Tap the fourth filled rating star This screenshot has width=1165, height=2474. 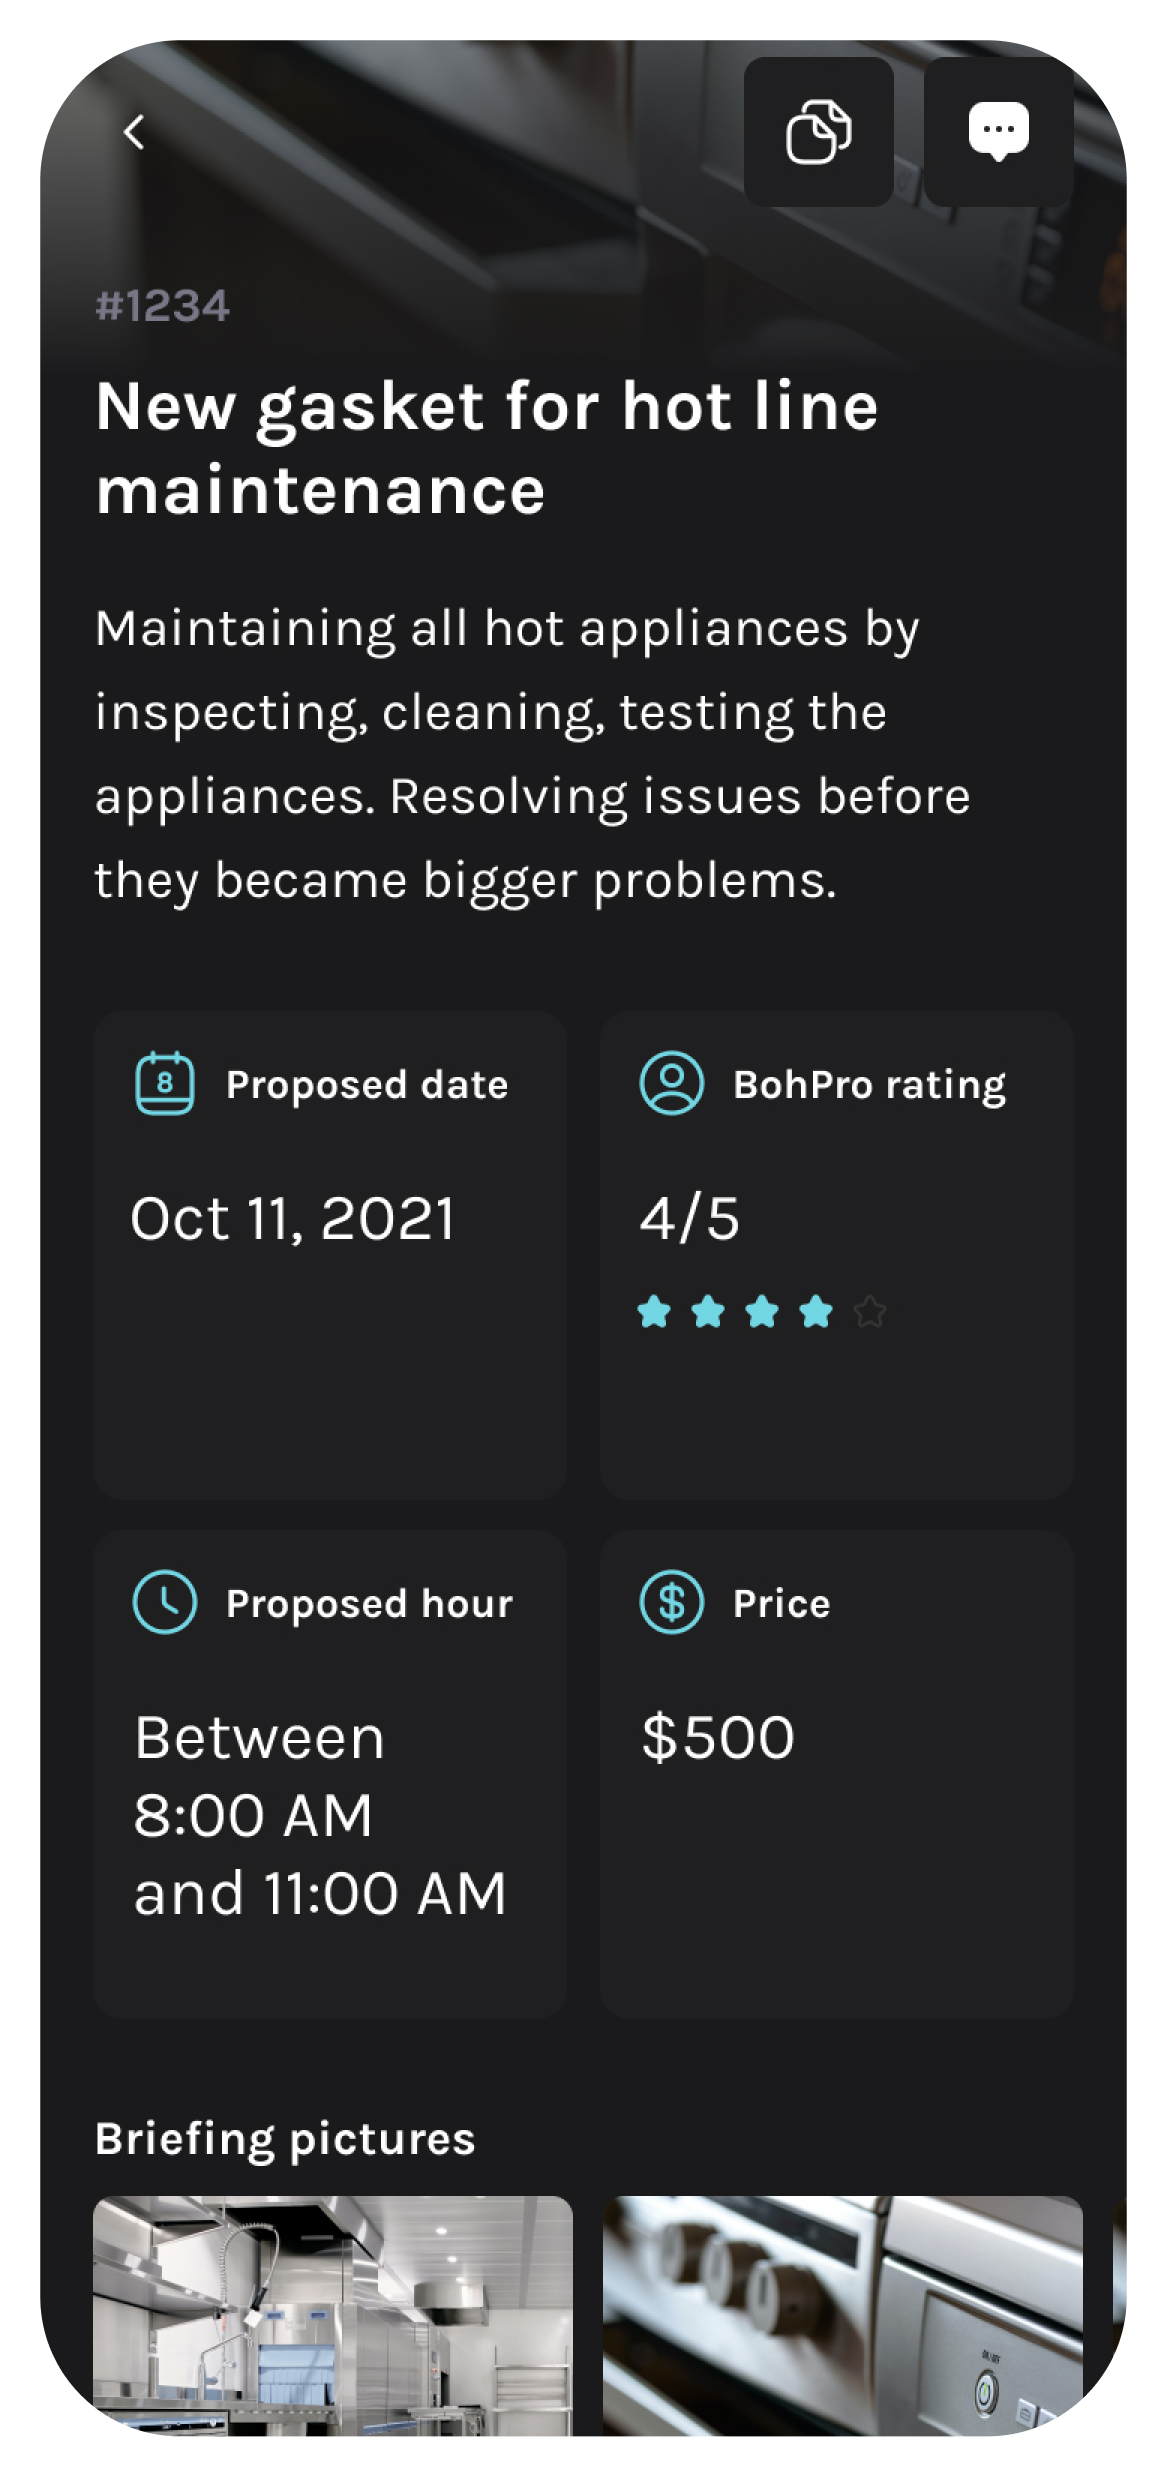point(816,1311)
